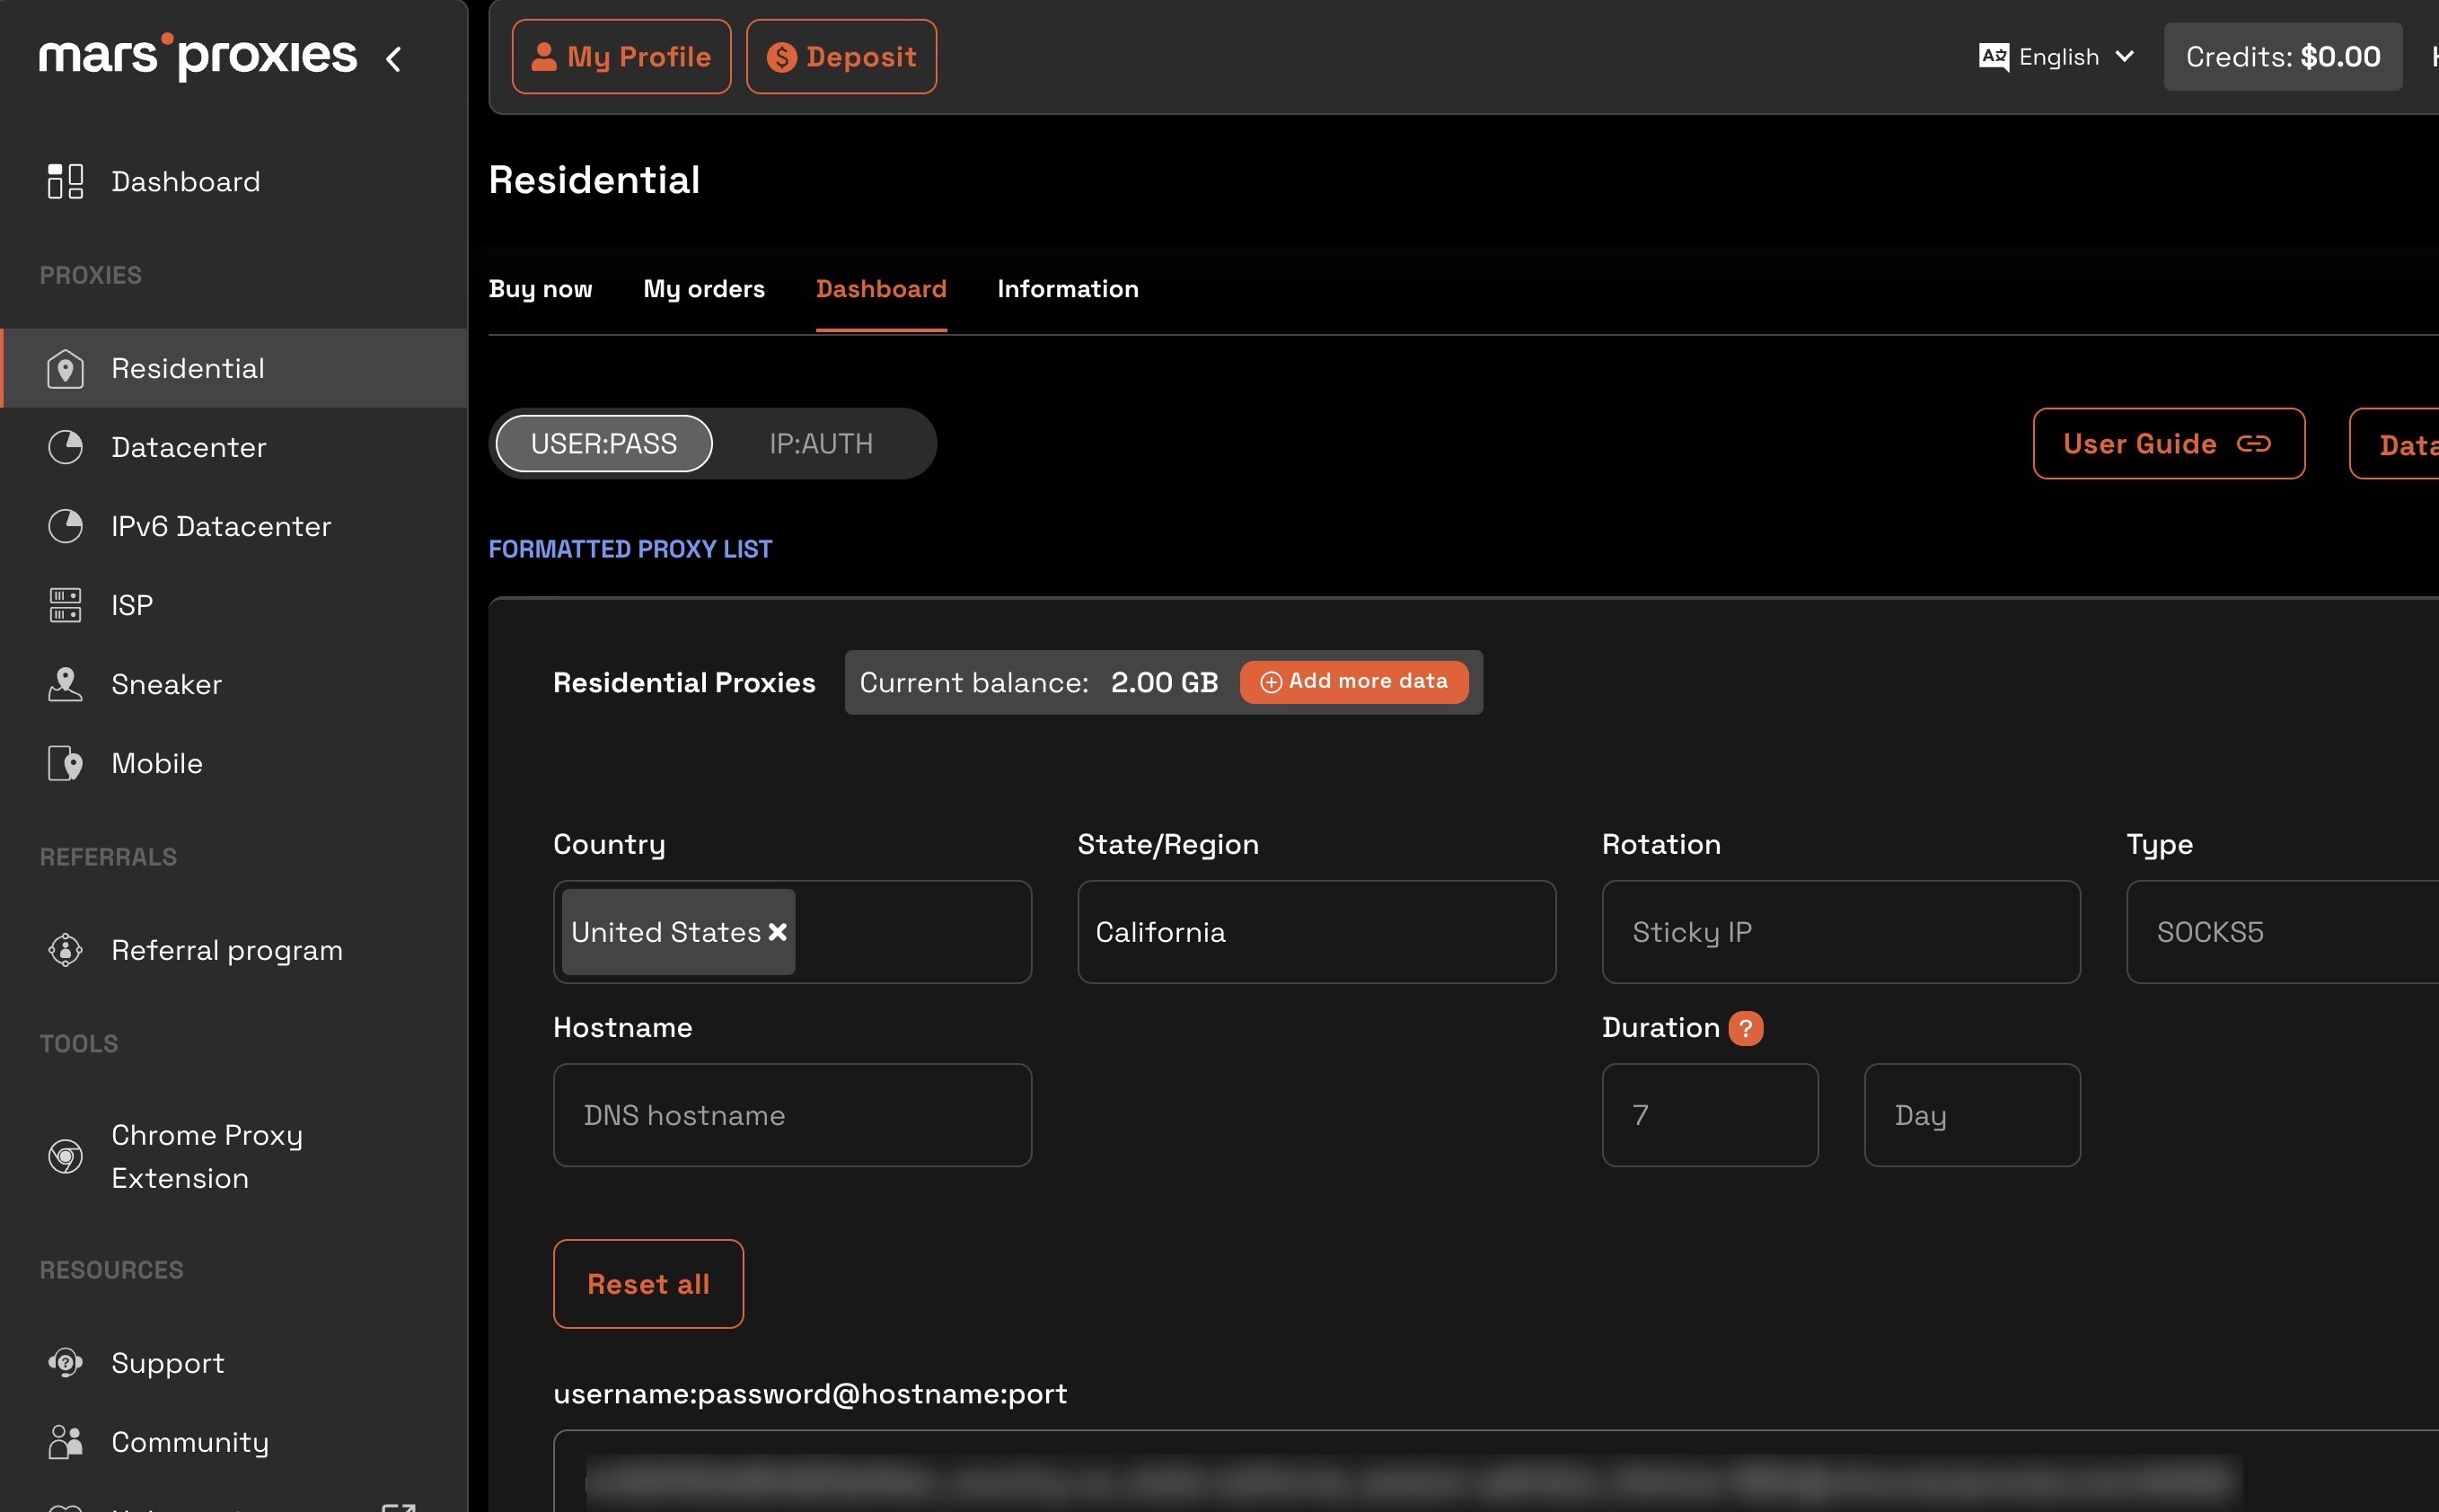The height and width of the screenshot is (1512, 2439).
Task: Switch to Buy now tab
Action: (540, 289)
